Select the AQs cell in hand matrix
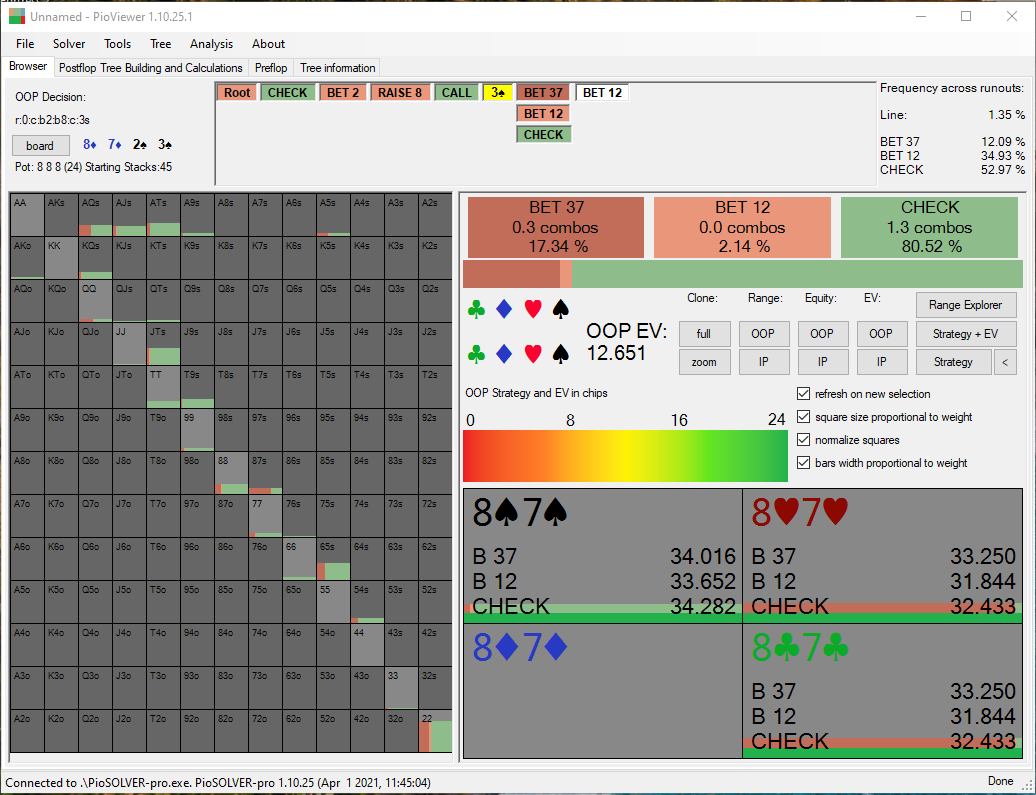This screenshot has height=795, width=1036. pos(95,215)
